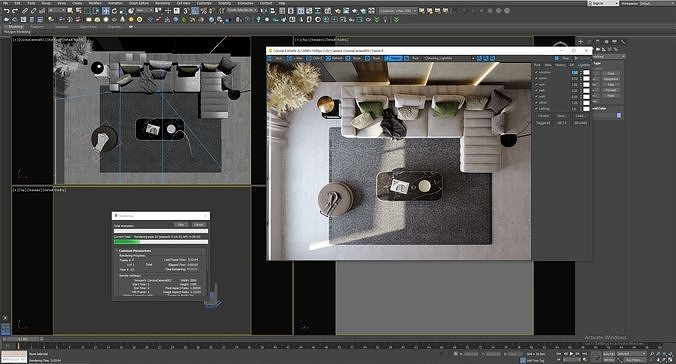The width and height of the screenshot is (676, 364).
Task: Select the Link tool icon
Action: [25, 10]
